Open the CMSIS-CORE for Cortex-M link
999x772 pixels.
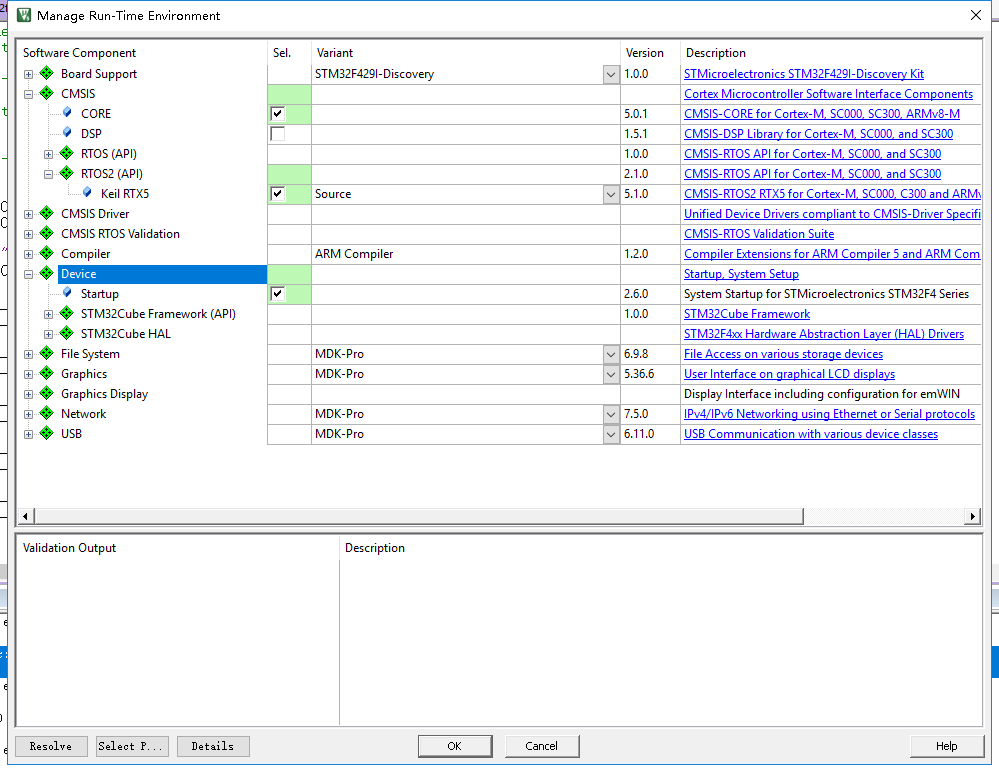[821, 114]
